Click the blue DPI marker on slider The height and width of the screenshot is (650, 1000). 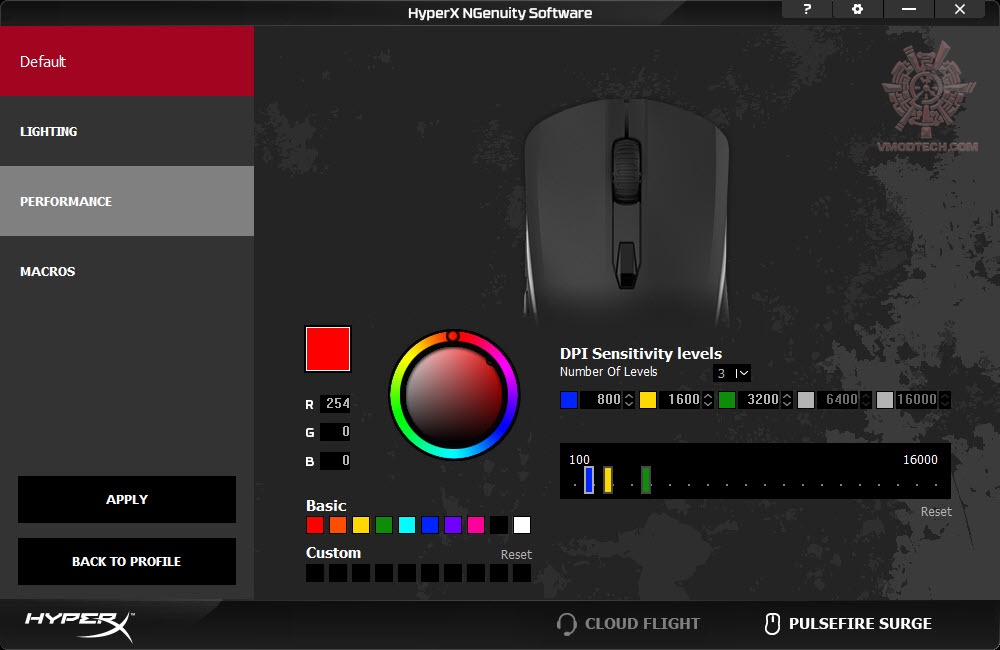[x=589, y=480]
